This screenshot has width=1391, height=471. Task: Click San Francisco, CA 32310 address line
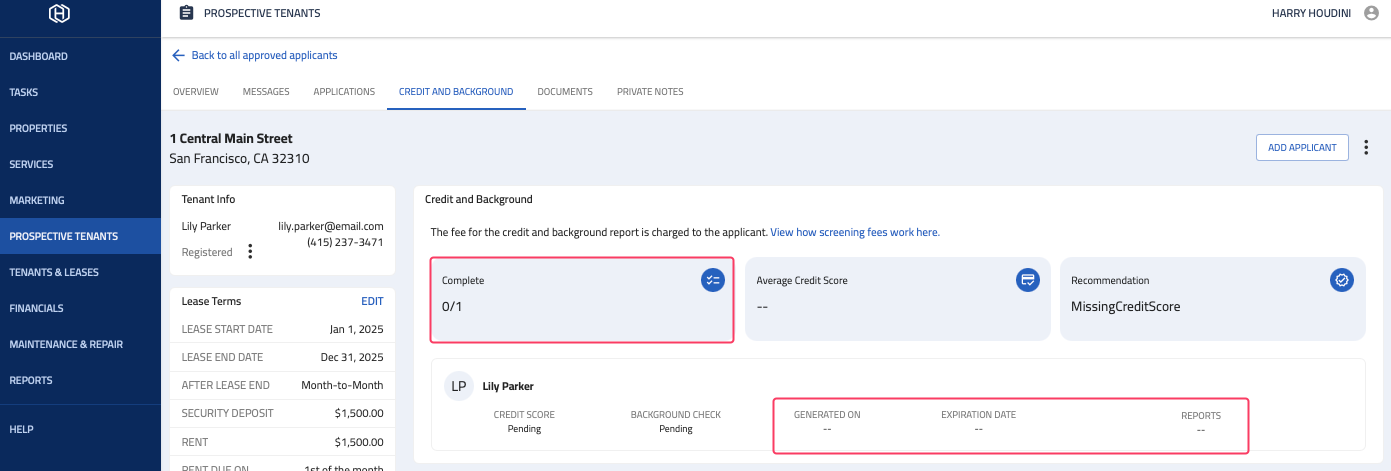[239, 158]
